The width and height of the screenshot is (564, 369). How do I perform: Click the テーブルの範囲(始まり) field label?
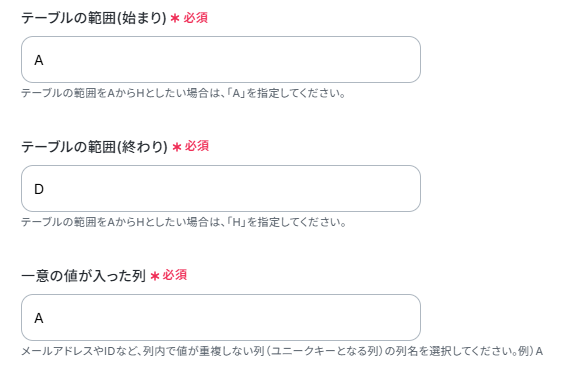tap(94, 18)
